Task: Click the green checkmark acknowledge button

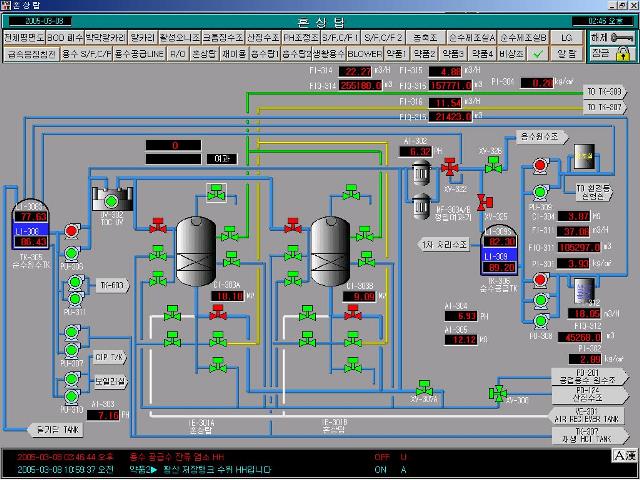Action: [538, 53]
